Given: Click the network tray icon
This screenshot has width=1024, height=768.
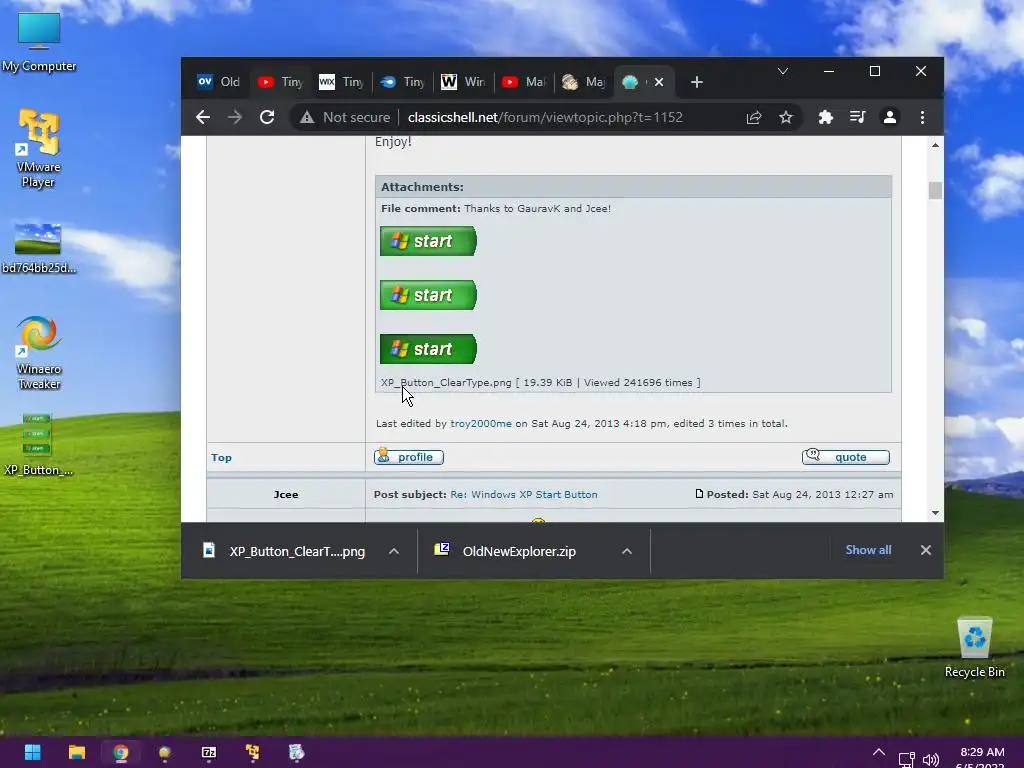Looking at the screenshot, I should [x=906, y=760].
